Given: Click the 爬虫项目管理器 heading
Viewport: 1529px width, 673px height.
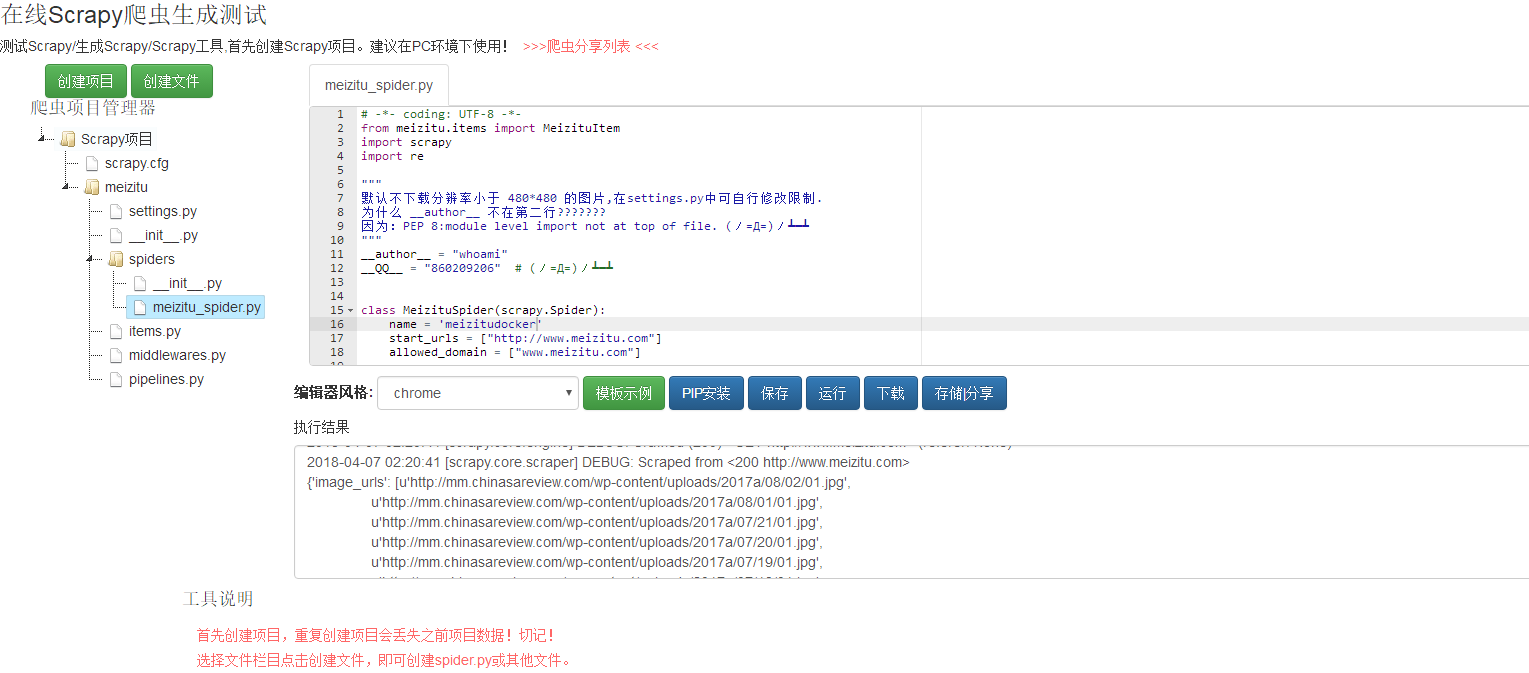Looking at the screenshot, I should click(x=93, y=108).
